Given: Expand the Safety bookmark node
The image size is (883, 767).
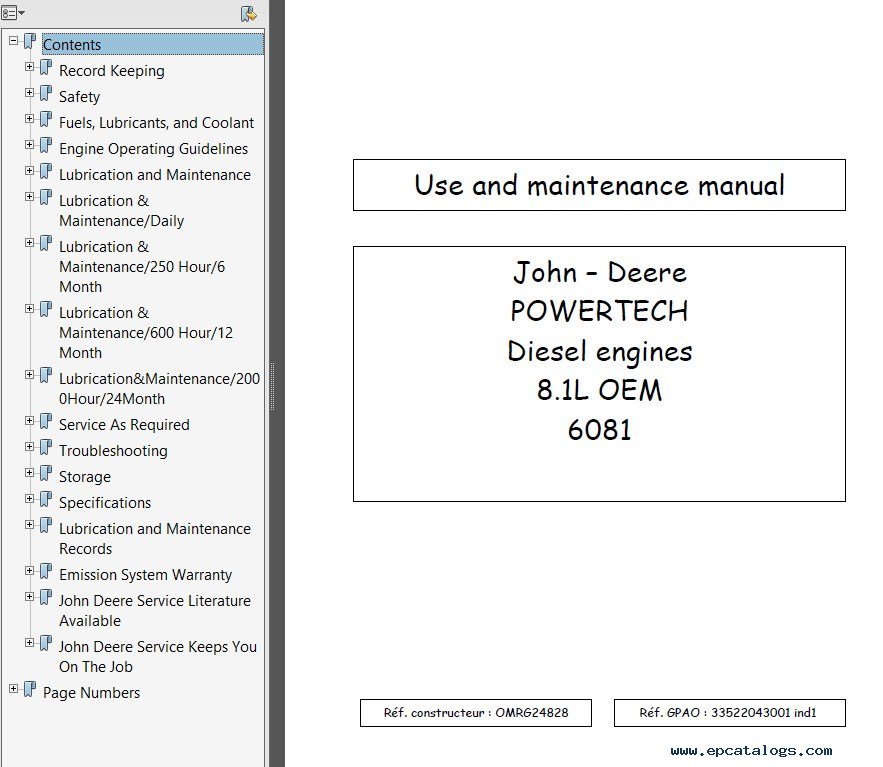Looking at the screenshot, I should (29, 92).
